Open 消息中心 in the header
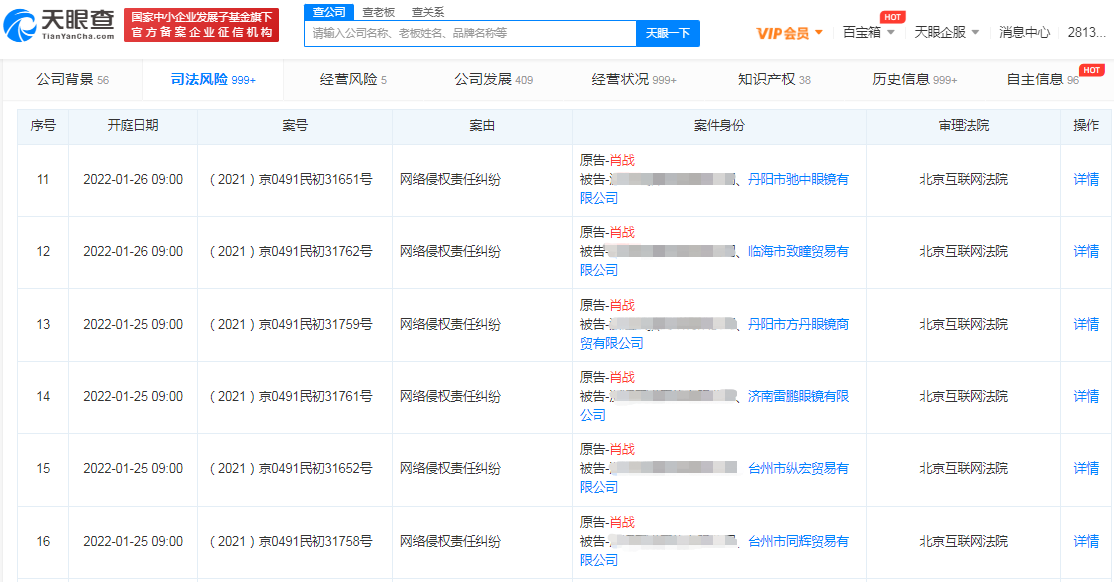 (1024, 32)
